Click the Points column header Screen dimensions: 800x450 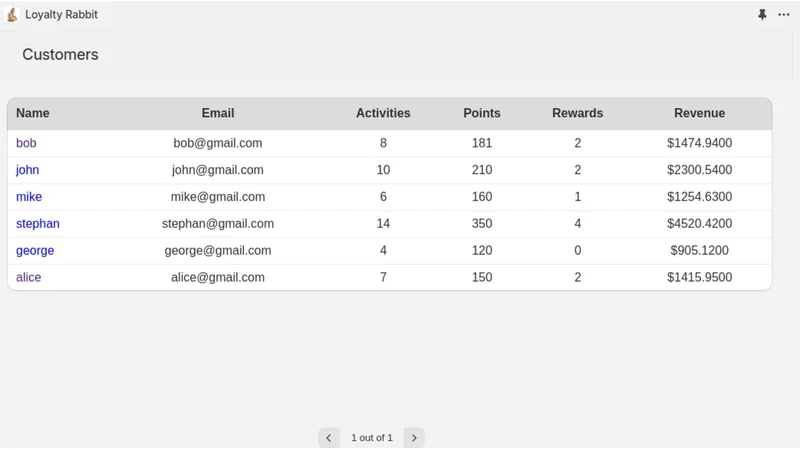pos(482,113)
